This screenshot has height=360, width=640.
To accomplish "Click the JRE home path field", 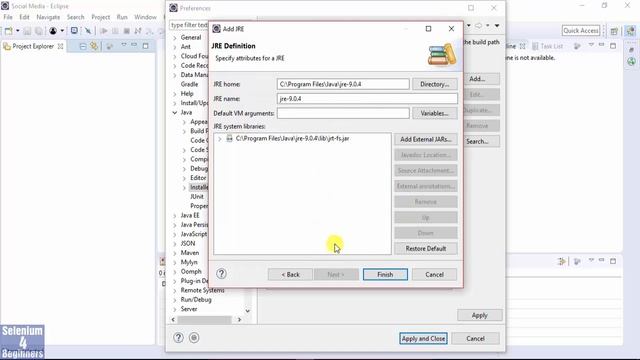I will click(343, 84).
